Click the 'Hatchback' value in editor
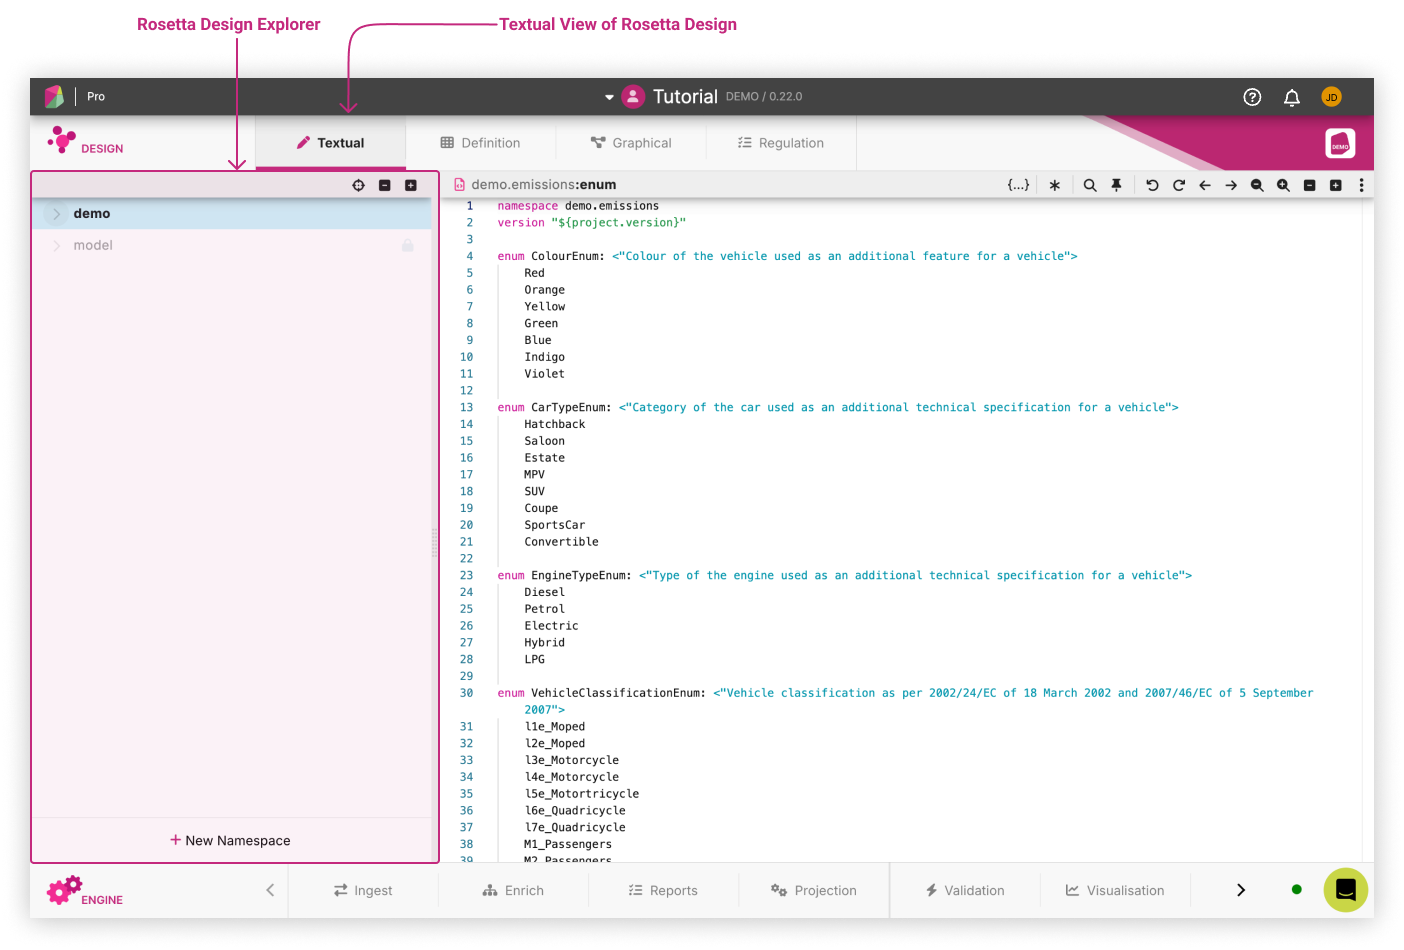Image resolution: width=1404 pixels, height=950 pixels. tap(555, 425)
